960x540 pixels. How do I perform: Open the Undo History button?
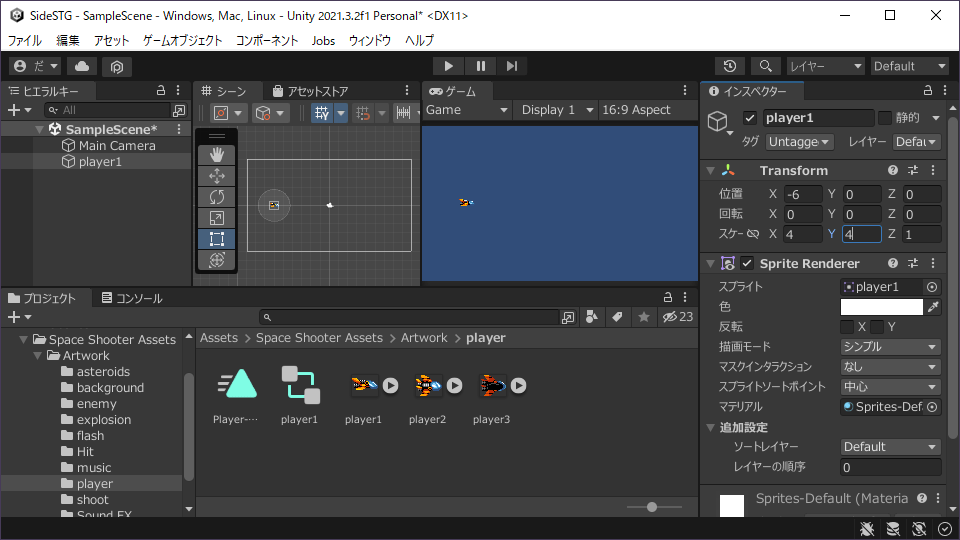pos(730,66)
